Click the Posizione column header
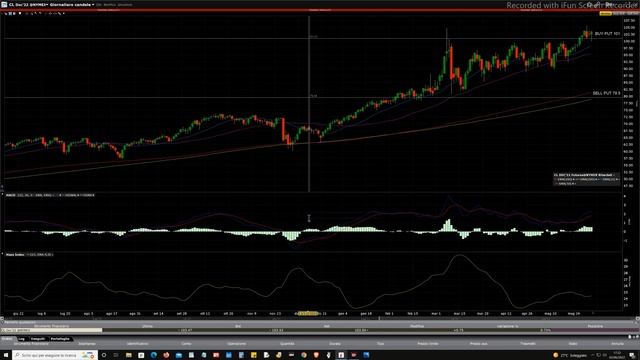This screenshot has width=640, height=360. click(595, 326)
